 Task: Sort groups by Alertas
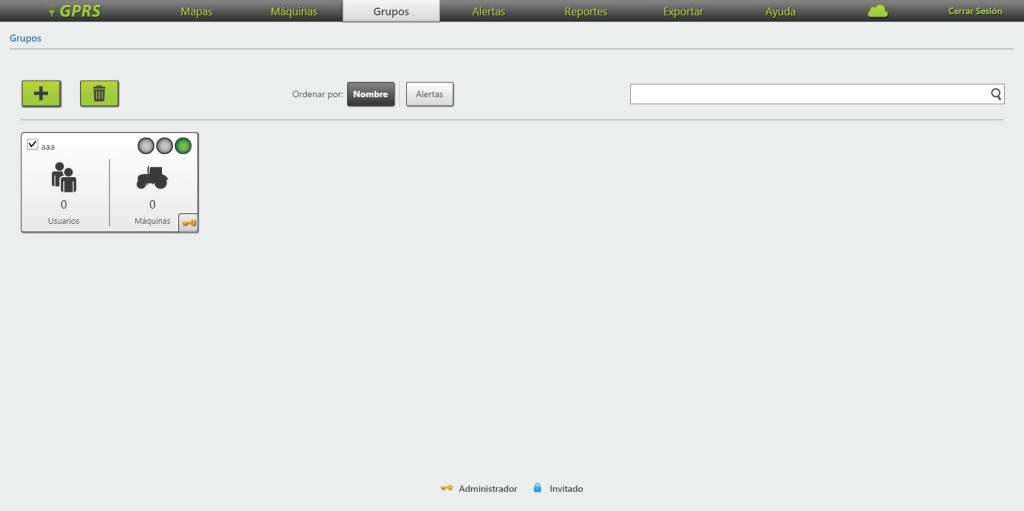(x=429, y=94)
